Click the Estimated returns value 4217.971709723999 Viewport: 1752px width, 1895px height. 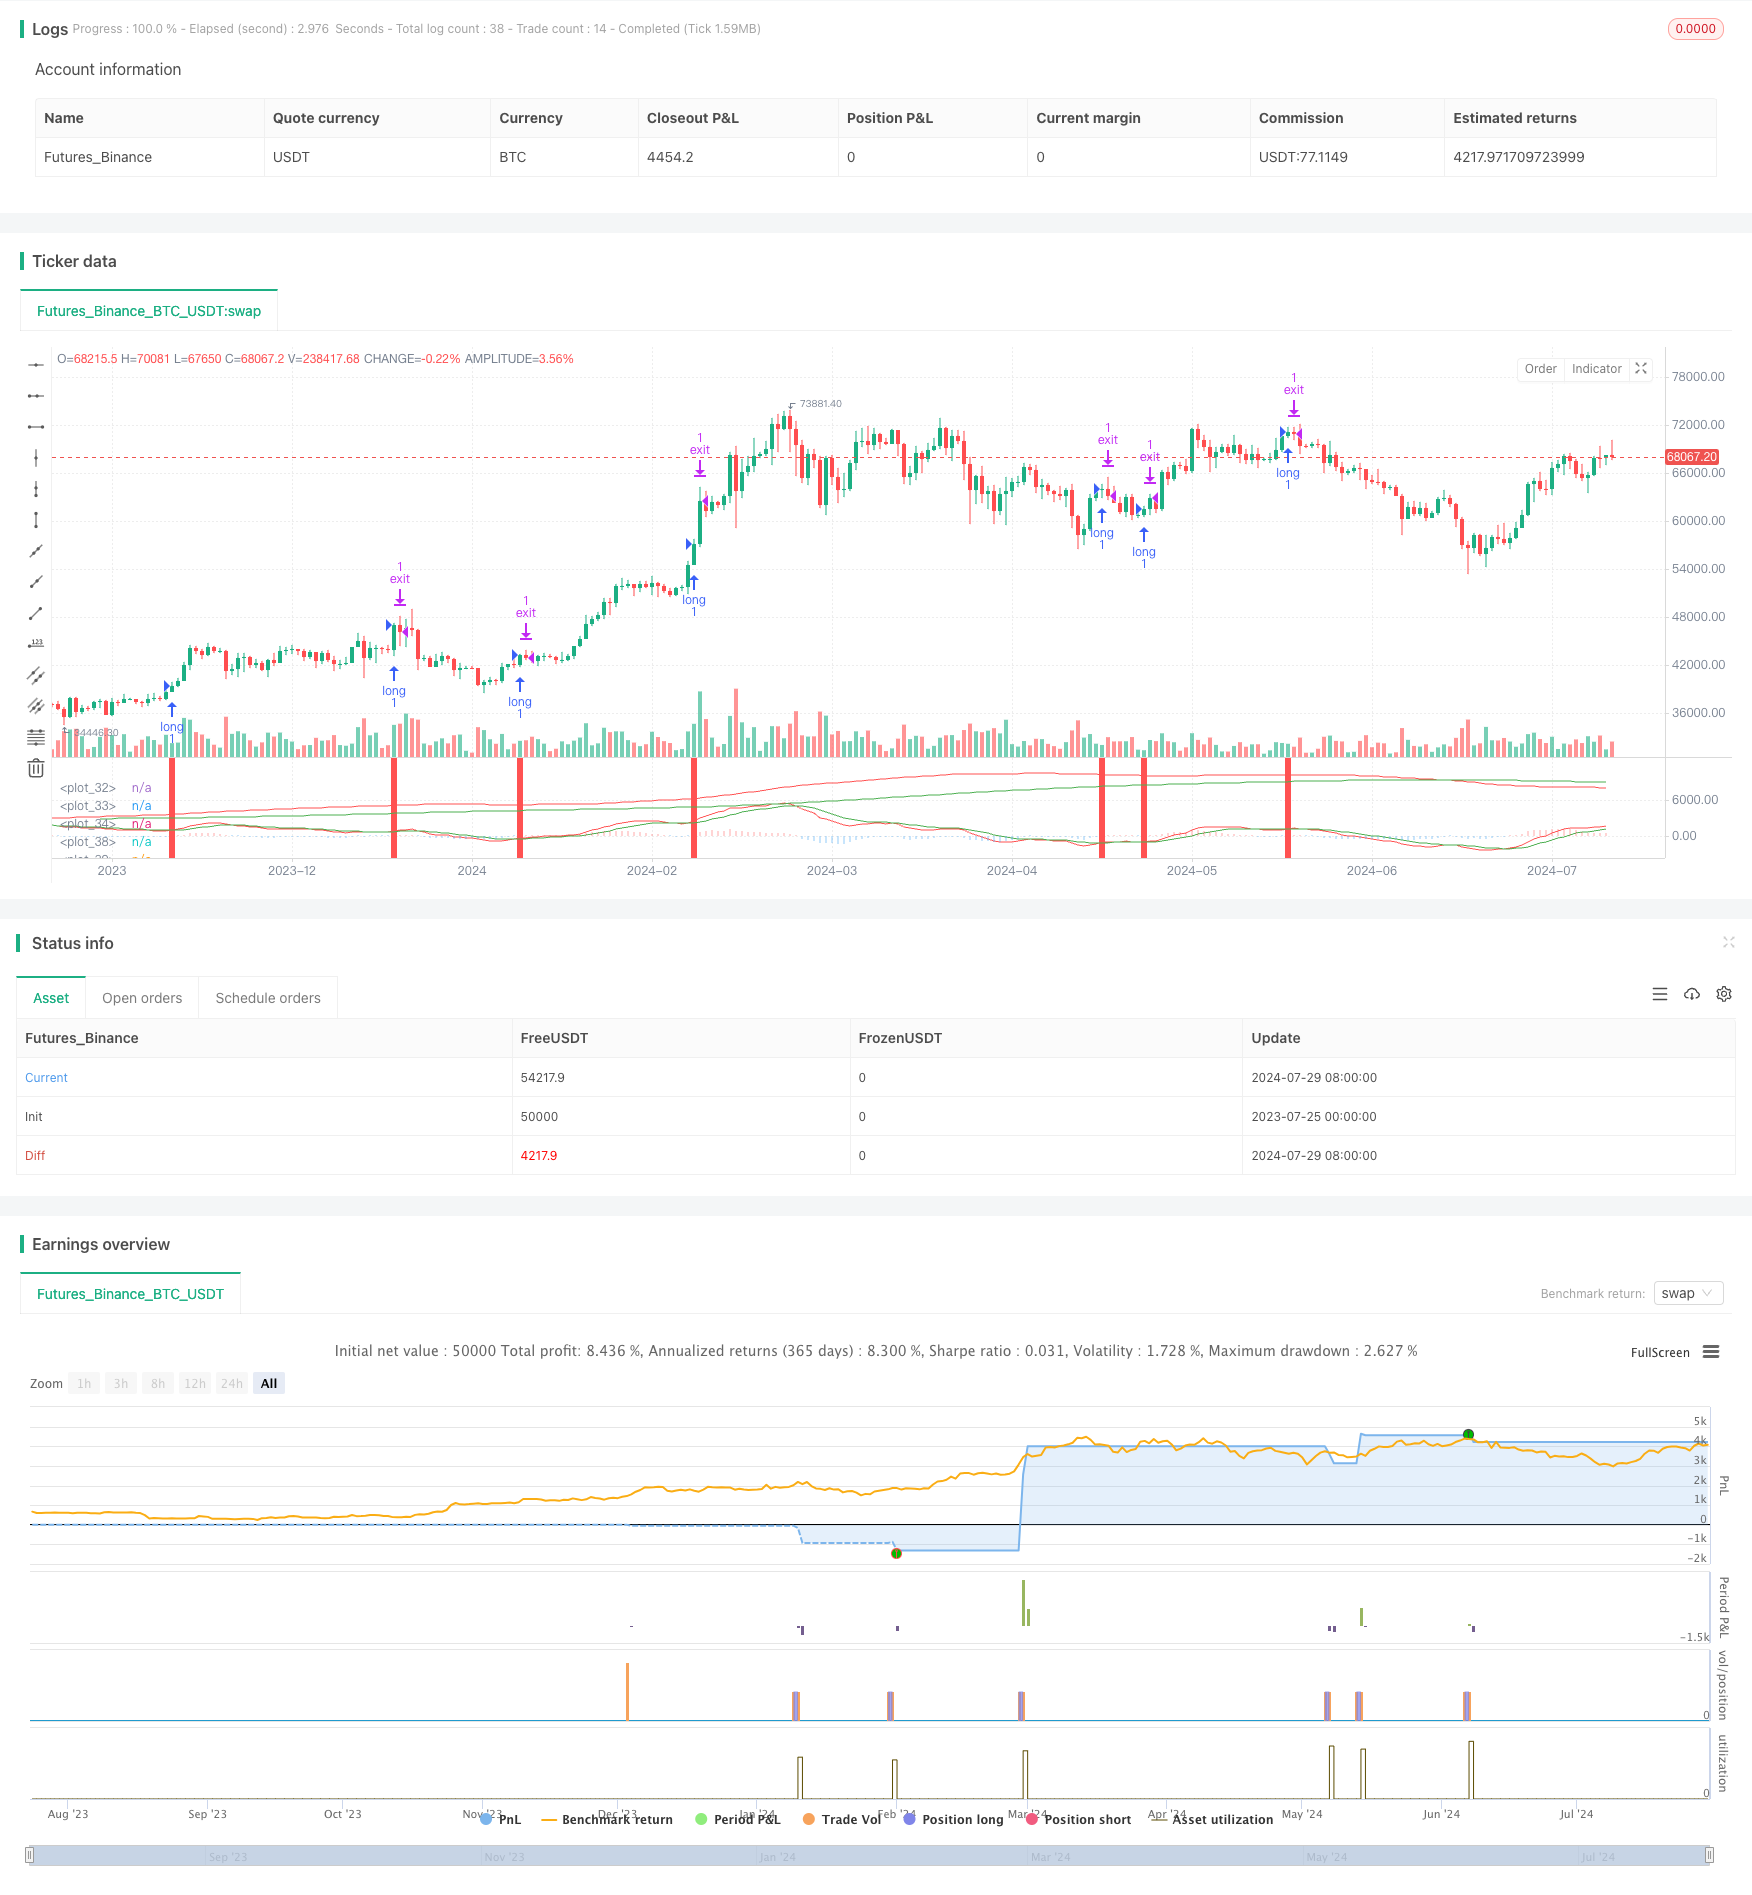coord(1519,157)
